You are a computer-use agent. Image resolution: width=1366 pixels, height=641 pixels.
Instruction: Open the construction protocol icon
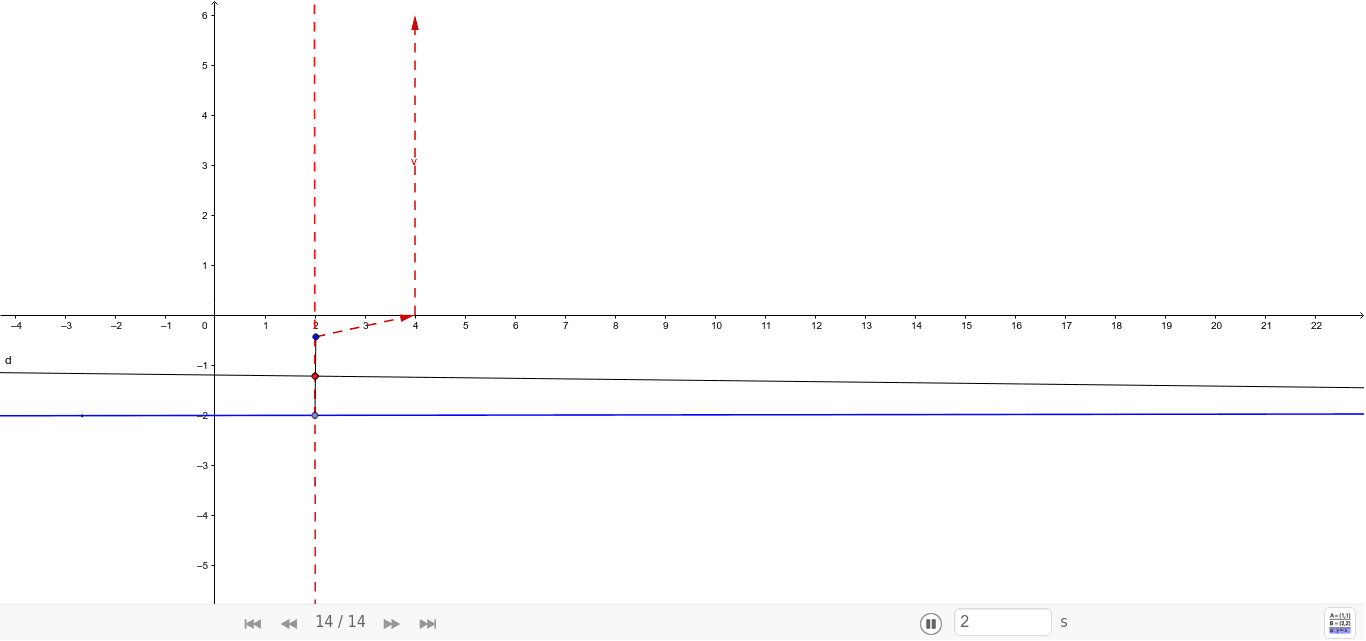pos(1340,623)
